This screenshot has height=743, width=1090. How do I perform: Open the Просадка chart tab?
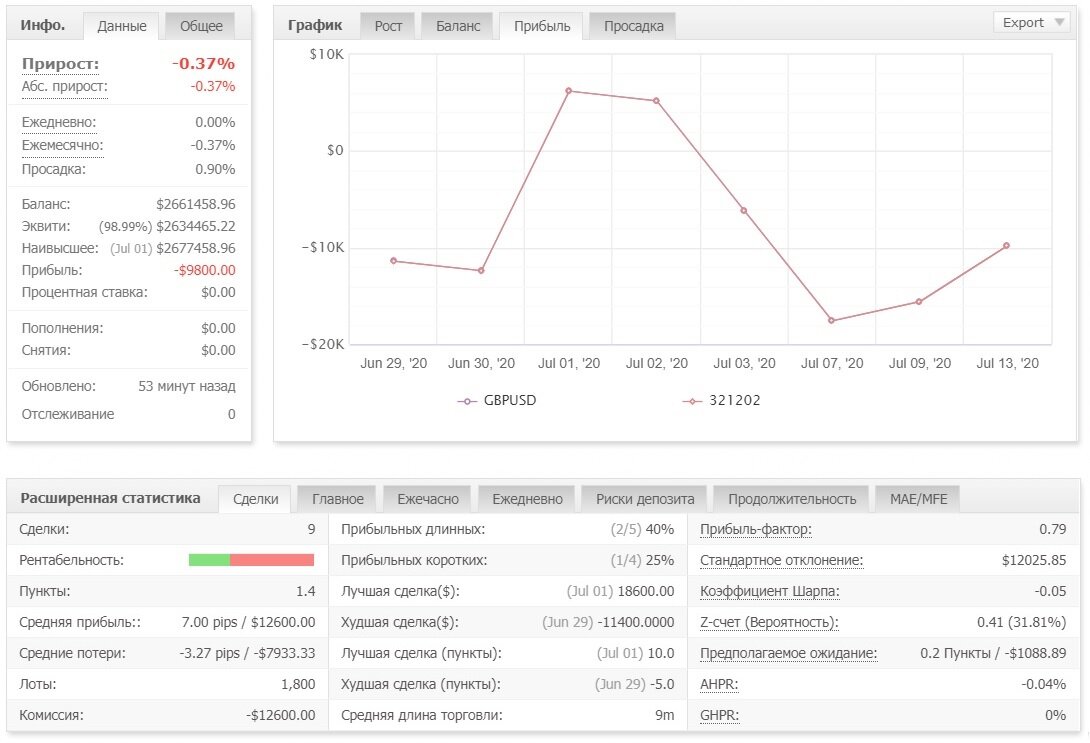pos(633,26)
